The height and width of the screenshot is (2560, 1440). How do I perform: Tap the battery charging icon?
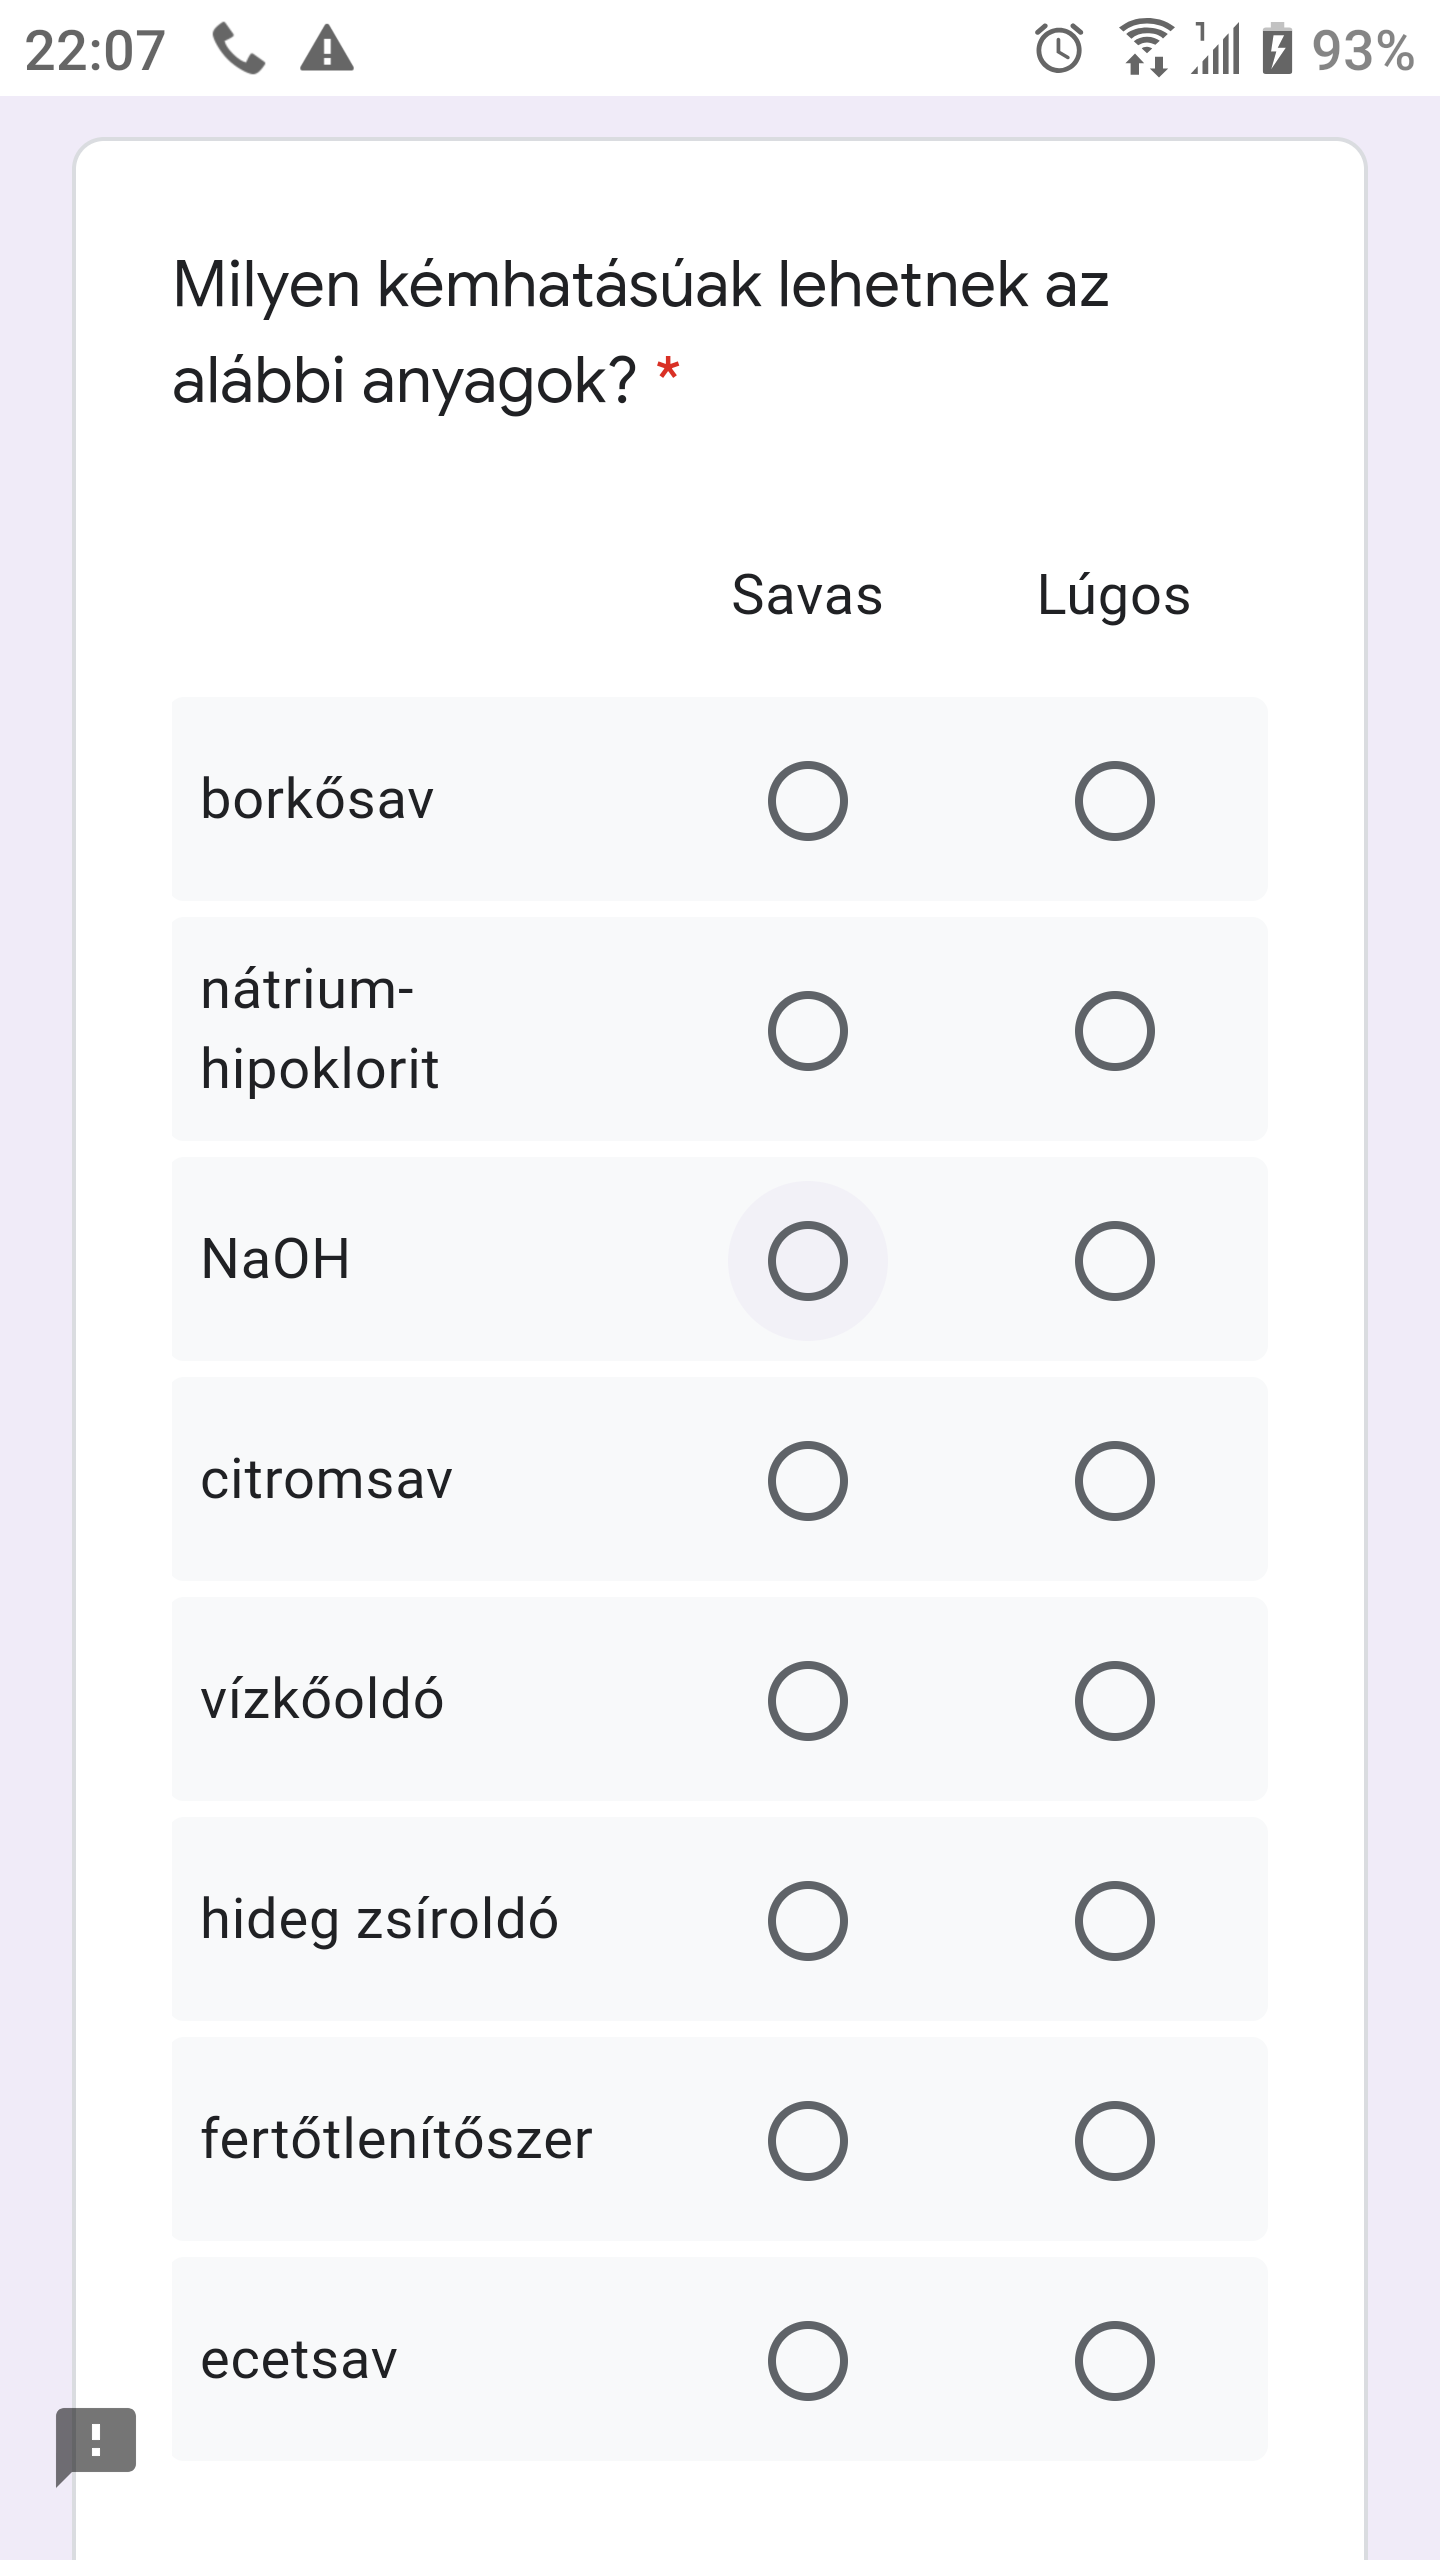click(1277, 49)
